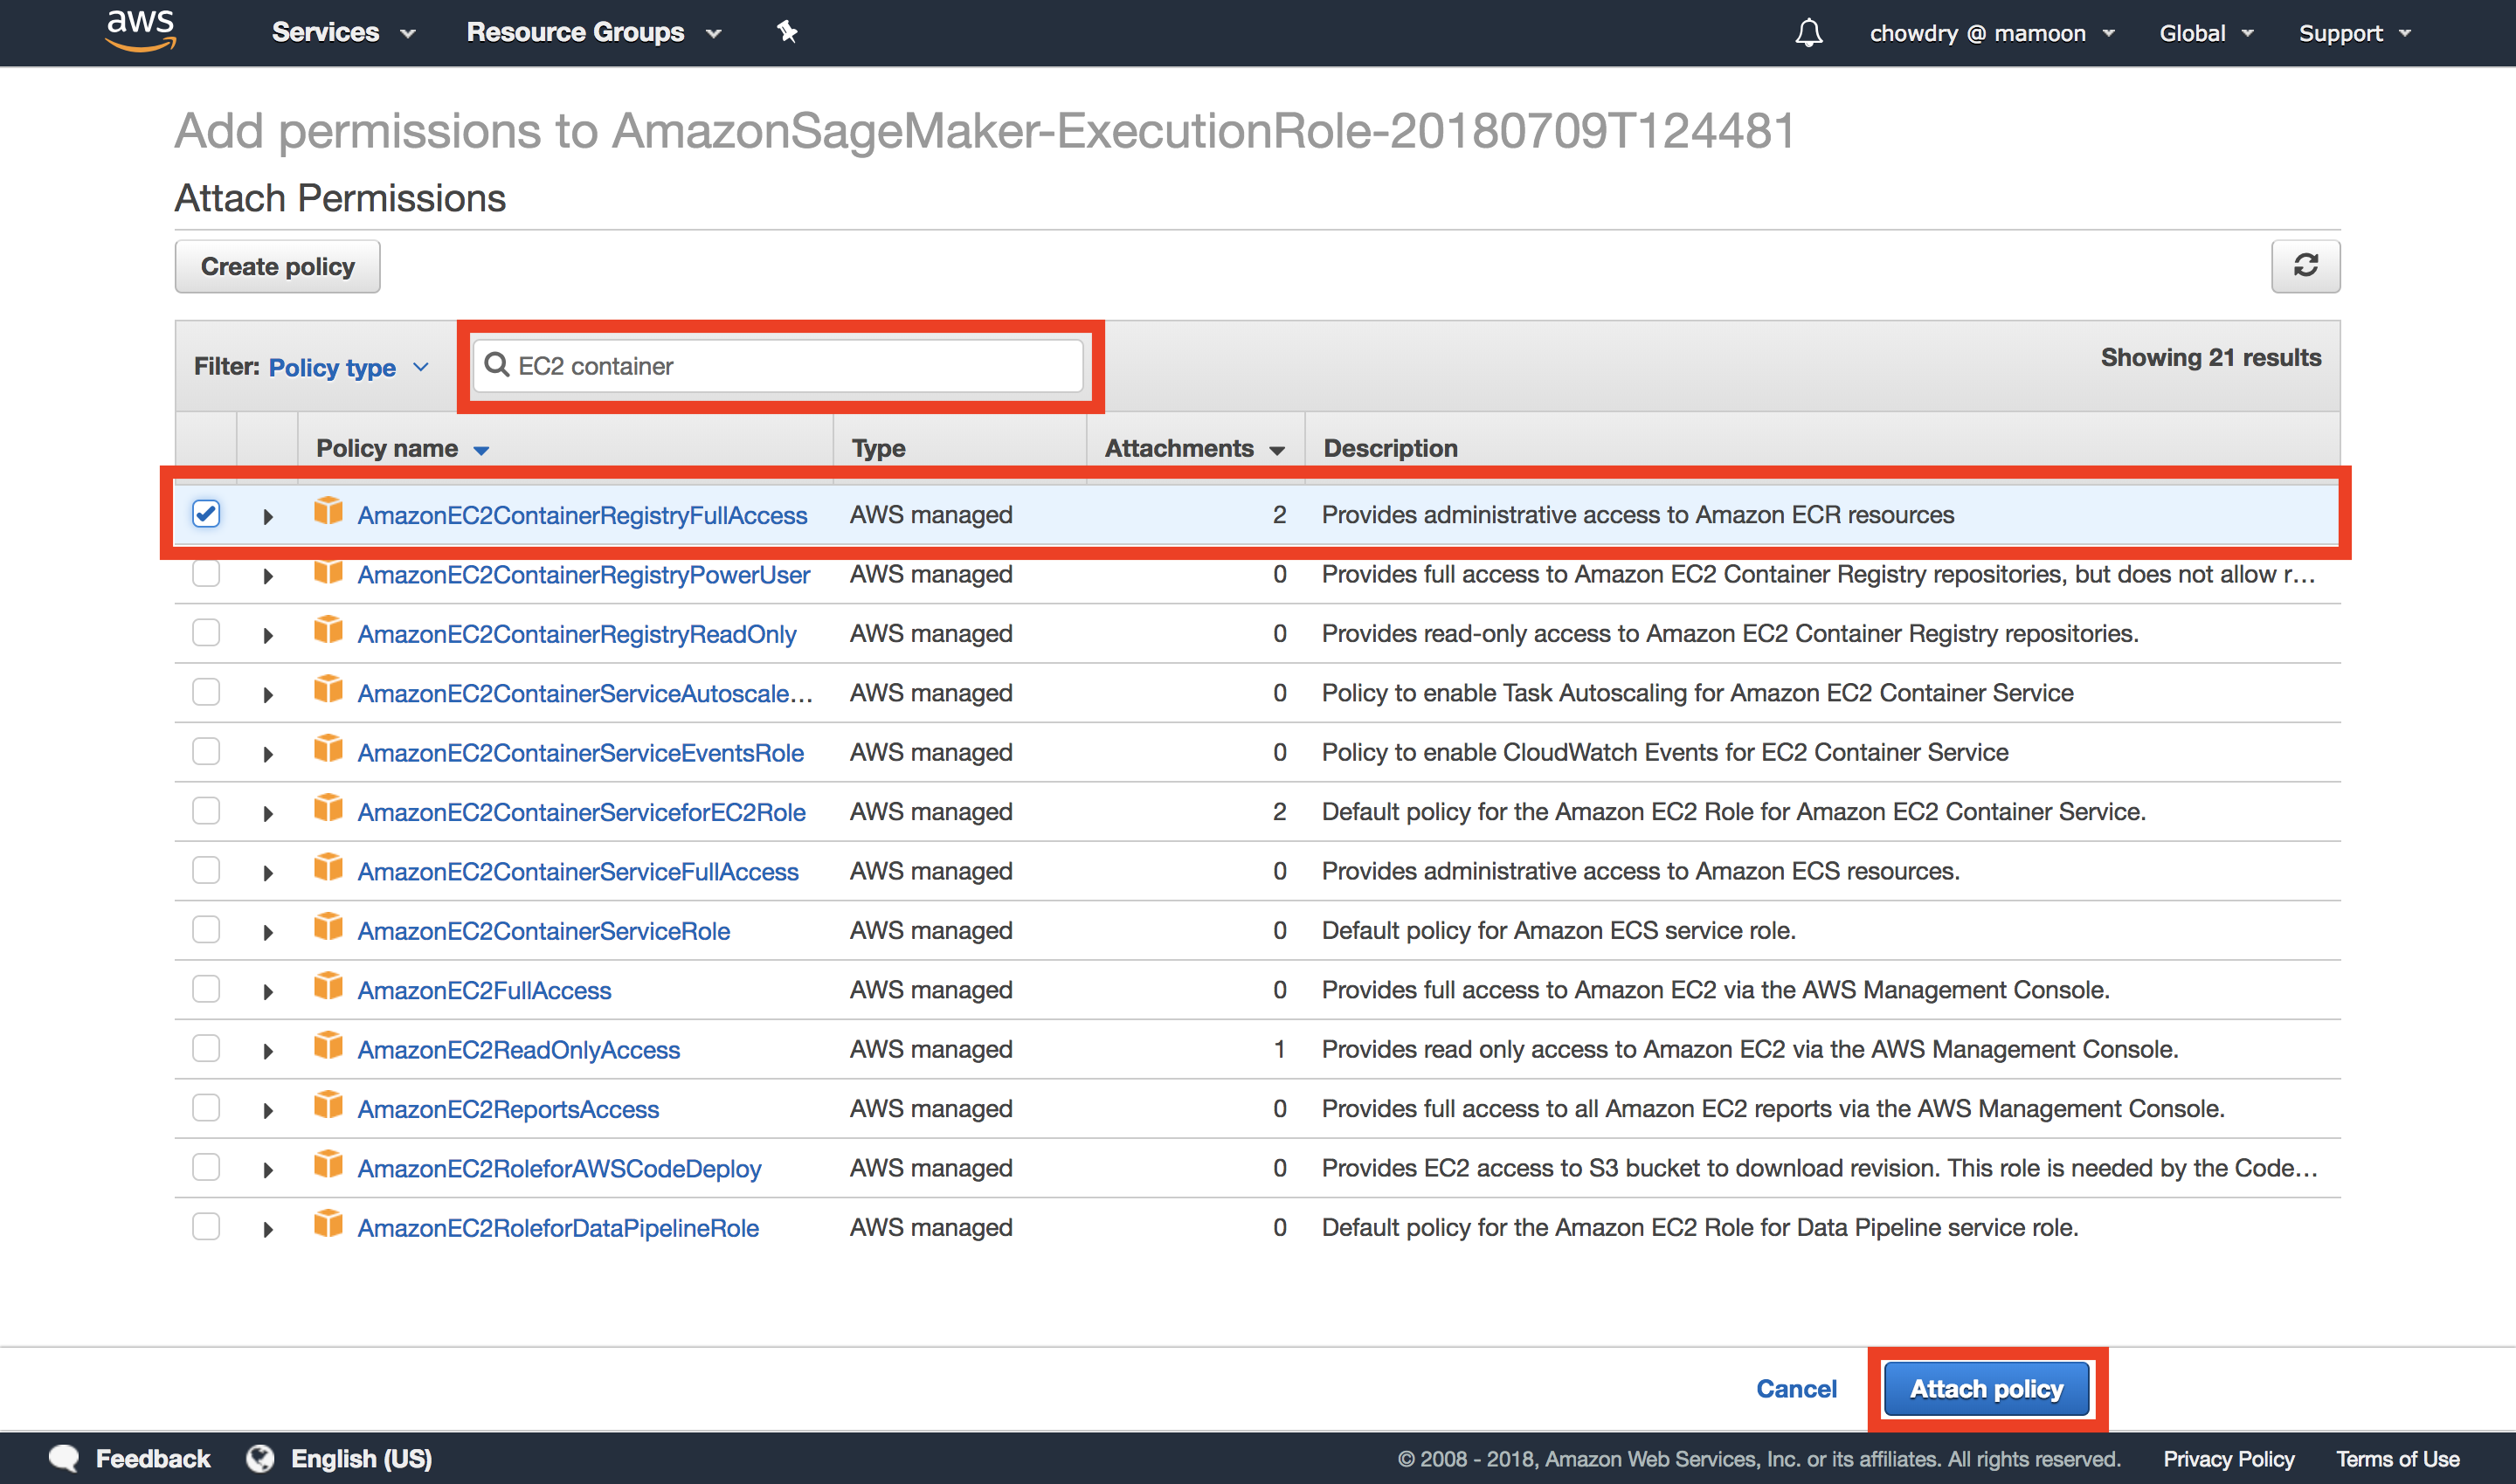Click the orange policy cube icon beside AmazonEC2FullAccess
This screenshot has height=1484, width=2516.
point(328,988)
